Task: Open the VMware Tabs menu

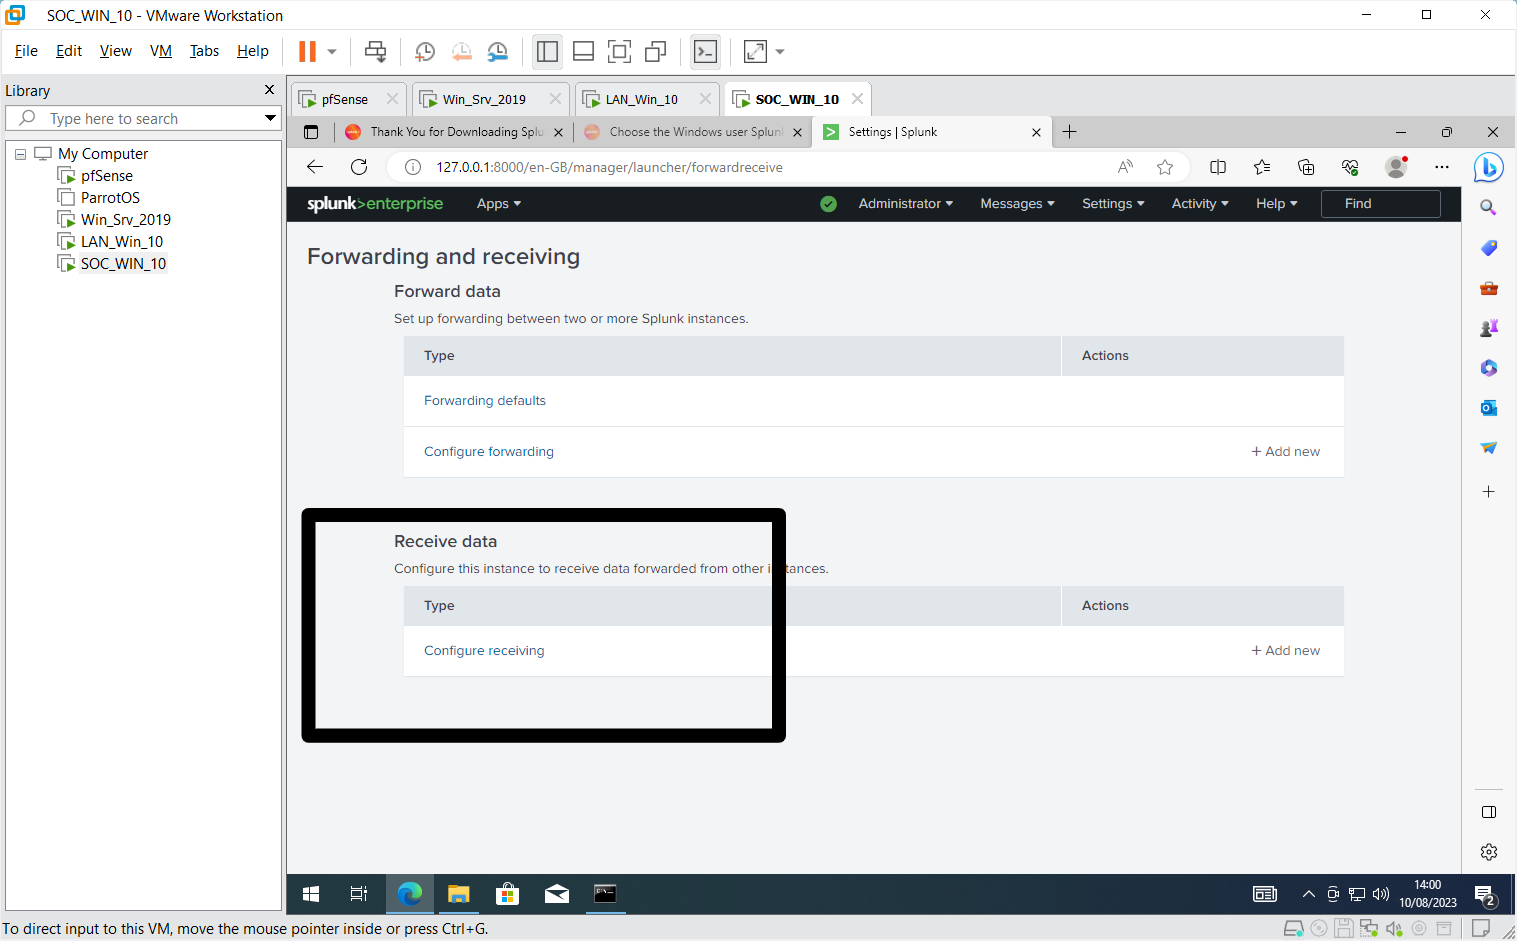Action: (x=204, y=51)
